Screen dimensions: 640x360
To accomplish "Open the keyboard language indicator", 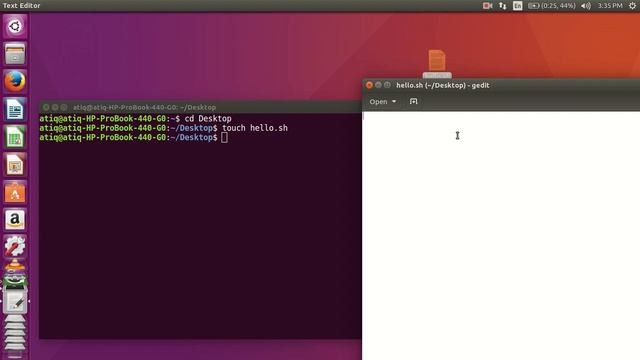I will (518, 6).
